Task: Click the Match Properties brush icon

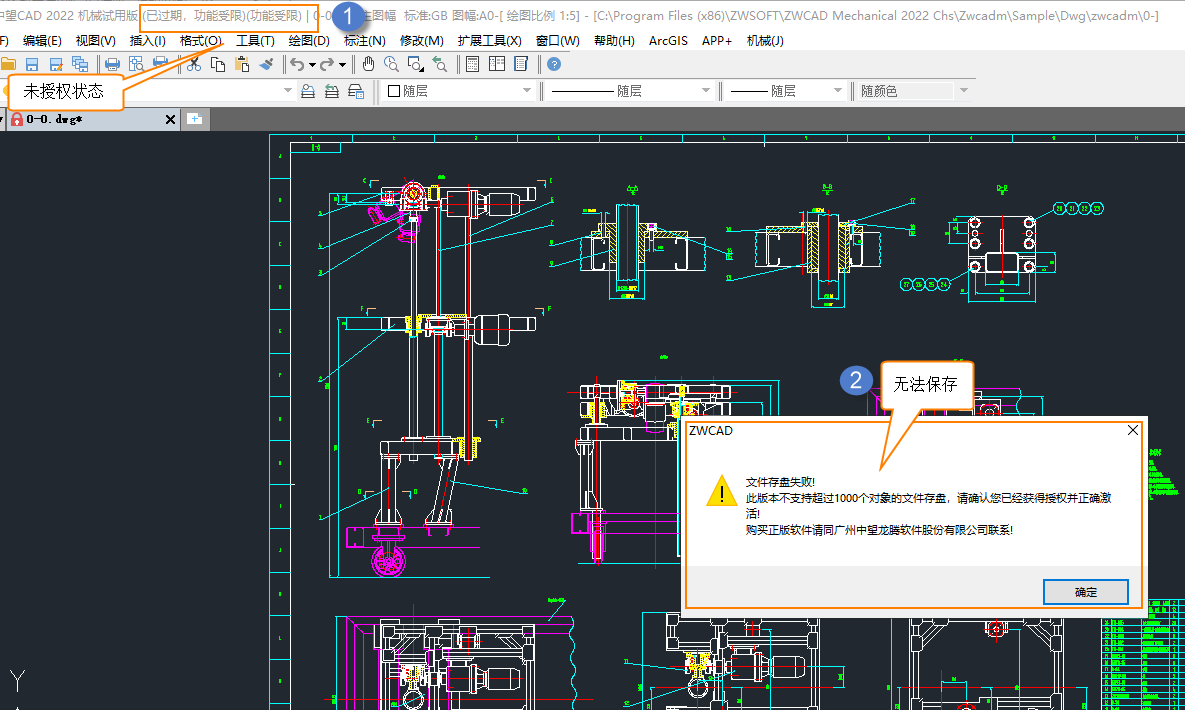Action: 266,64
